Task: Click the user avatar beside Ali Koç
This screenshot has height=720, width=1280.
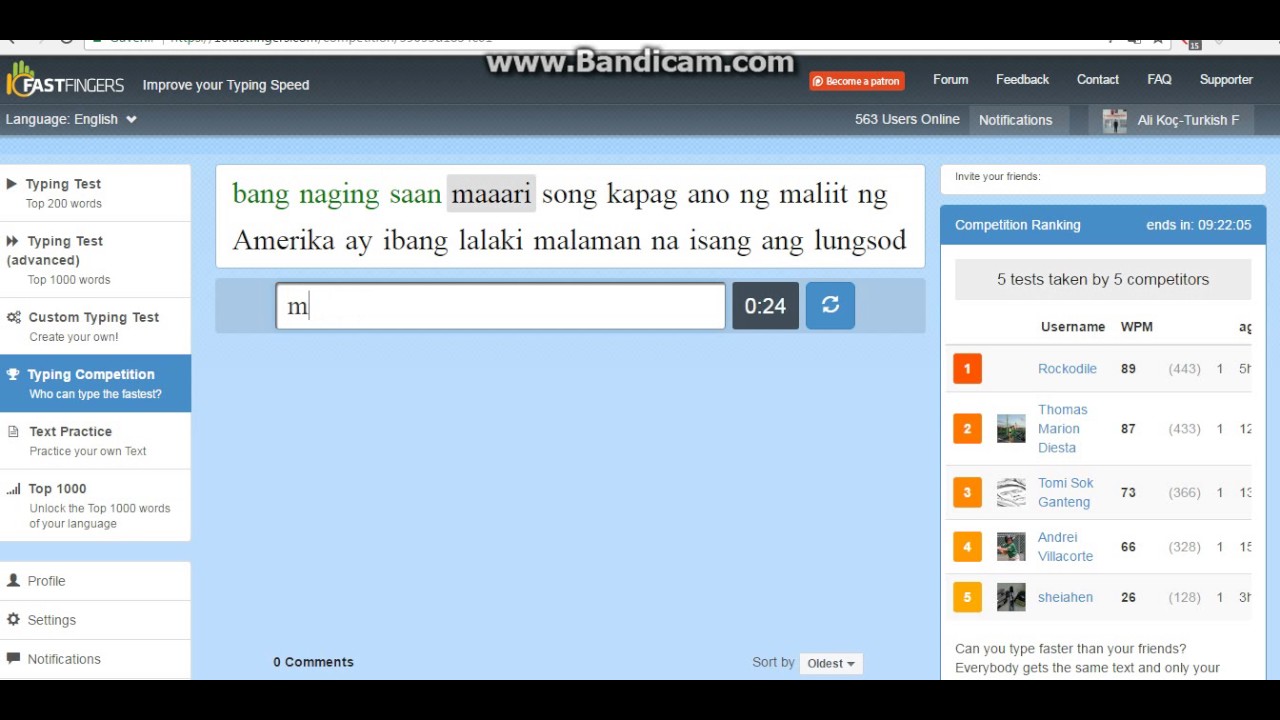Action: tap(1114, 121)
